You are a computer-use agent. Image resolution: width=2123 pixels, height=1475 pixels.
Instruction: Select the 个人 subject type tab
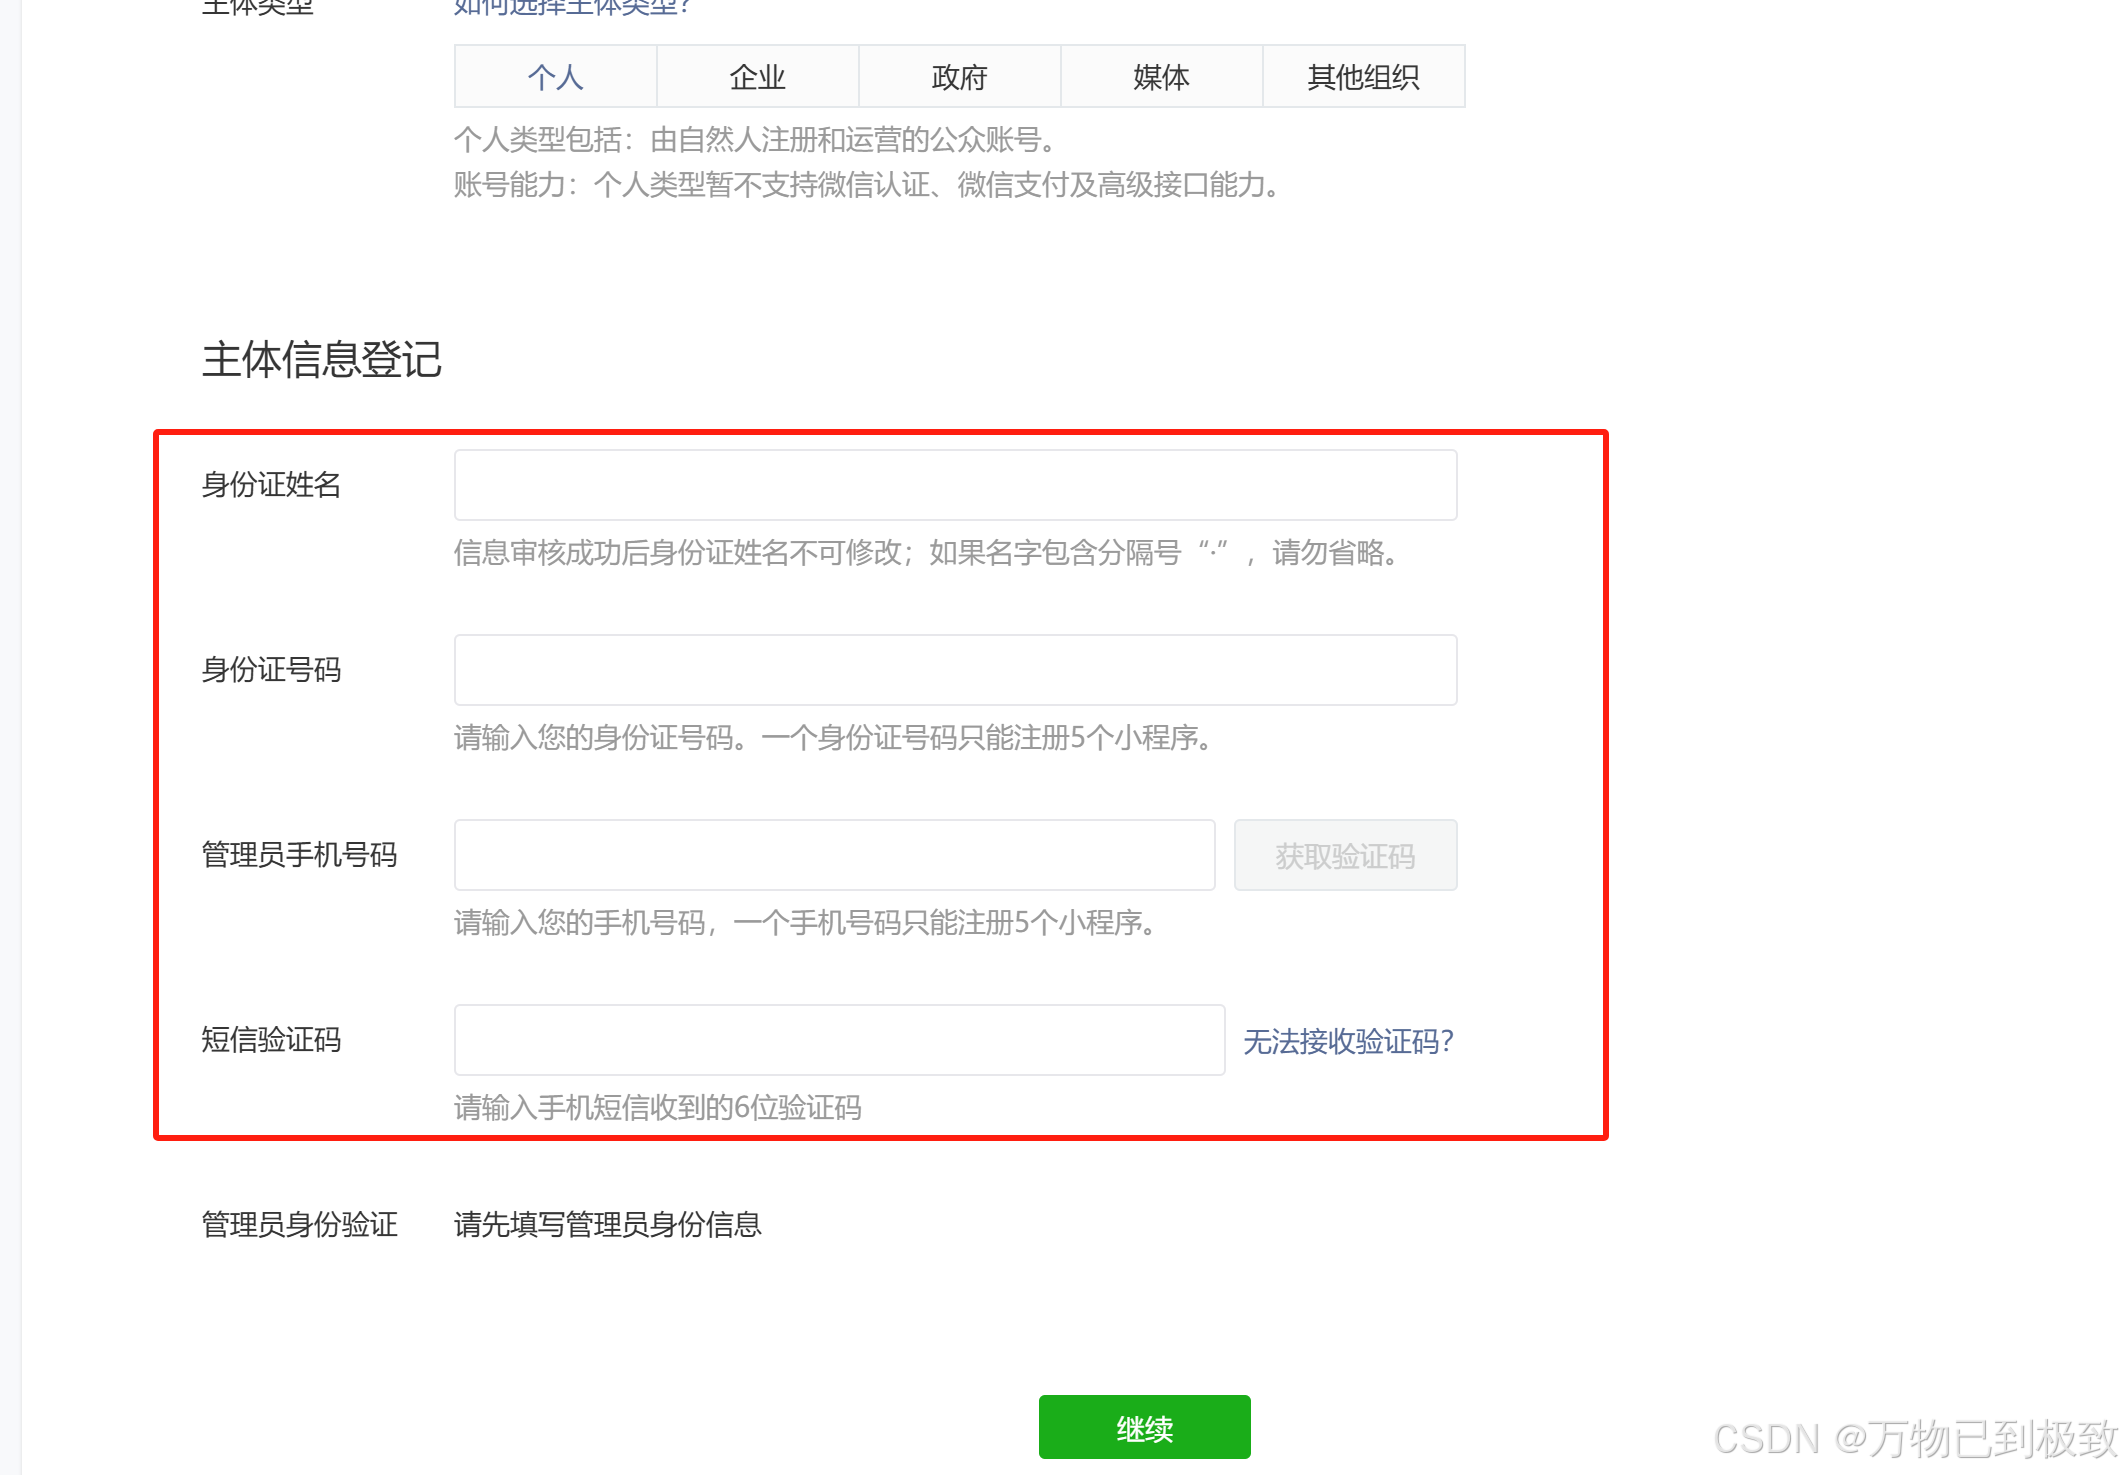pos(555,77)
